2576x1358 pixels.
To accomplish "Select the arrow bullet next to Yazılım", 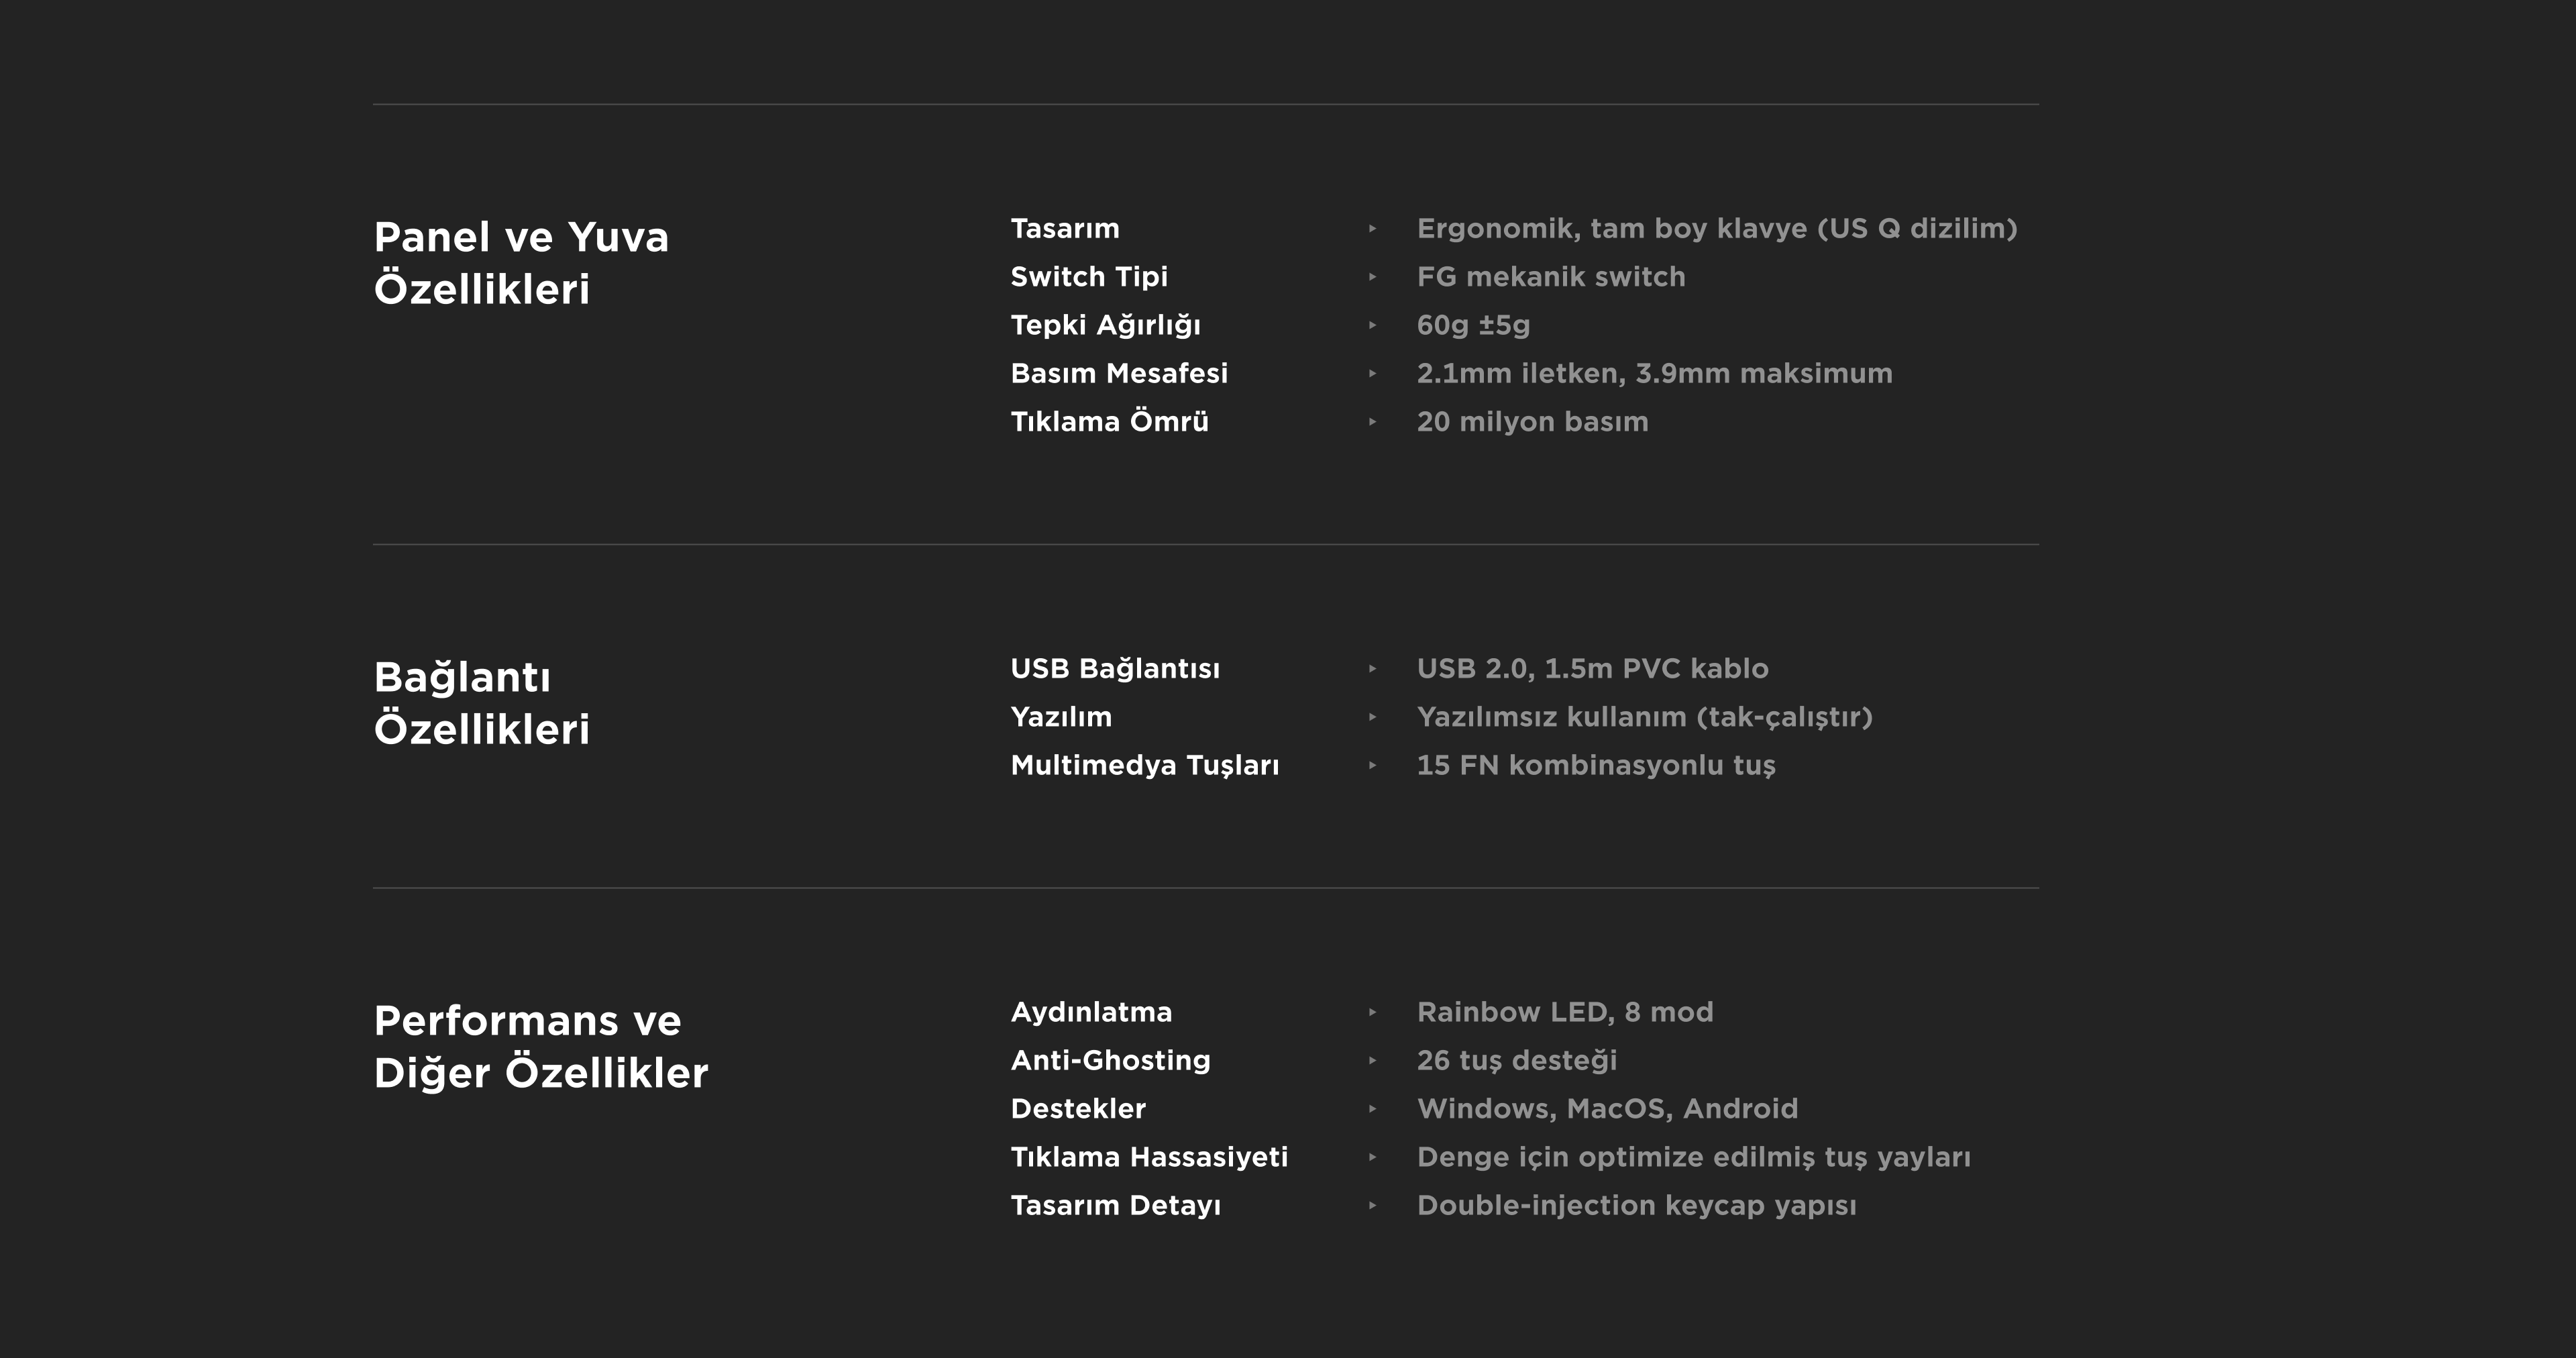I will pos(1372,717).
